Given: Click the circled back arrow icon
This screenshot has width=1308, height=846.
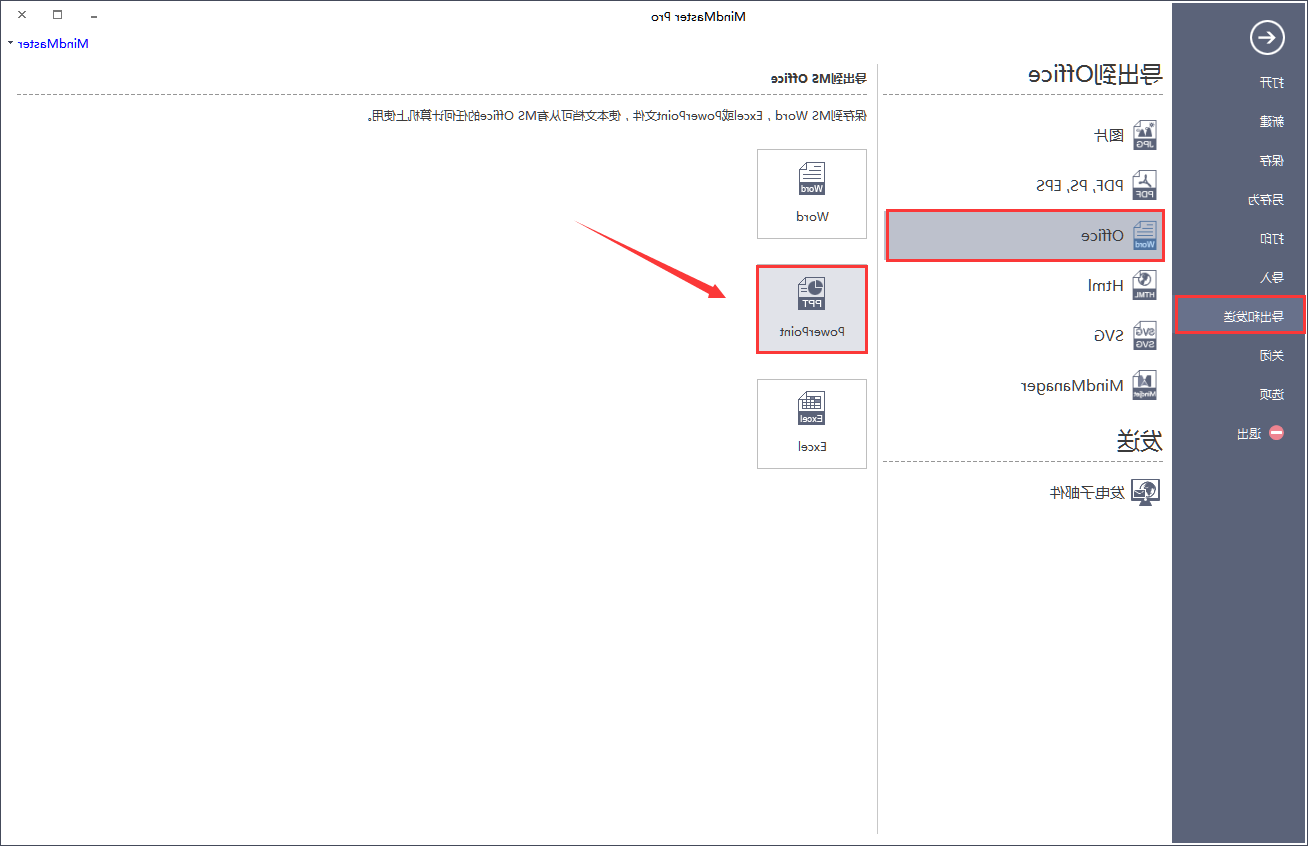Looking at the screenshot, I should tap(1267, 38).
